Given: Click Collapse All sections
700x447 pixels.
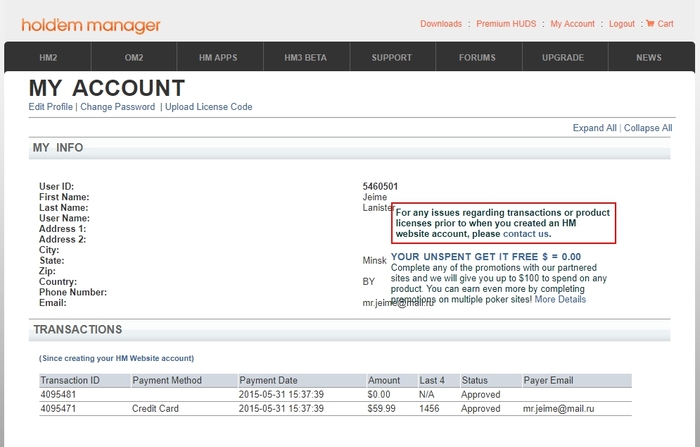Looking at the screenshot, I should [648, 128].
